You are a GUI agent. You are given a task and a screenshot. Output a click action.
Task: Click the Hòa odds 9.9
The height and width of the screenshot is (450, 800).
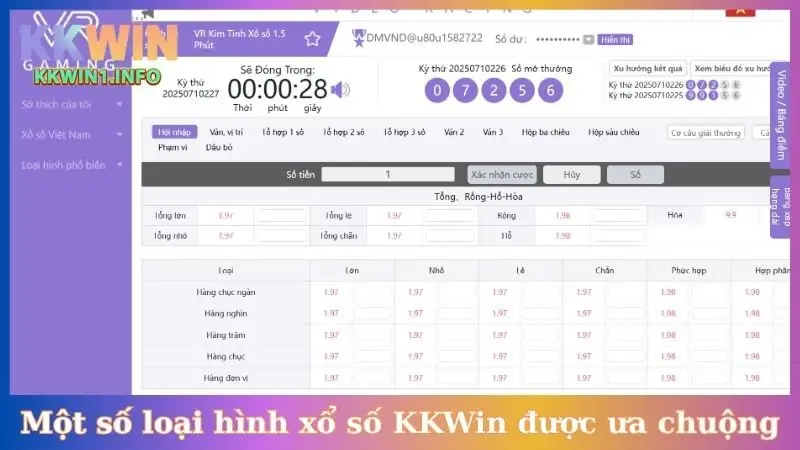(731, 215)
